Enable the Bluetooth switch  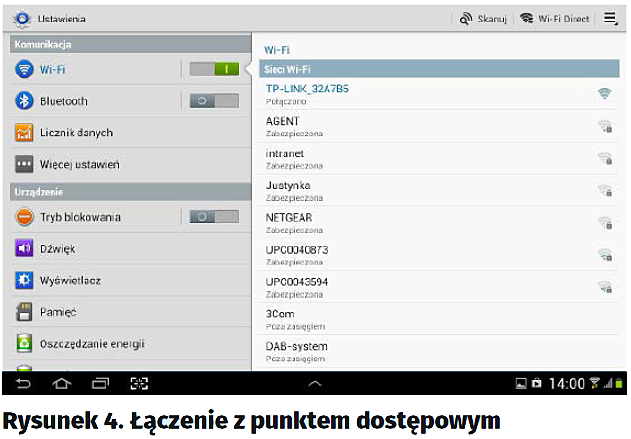214,101
